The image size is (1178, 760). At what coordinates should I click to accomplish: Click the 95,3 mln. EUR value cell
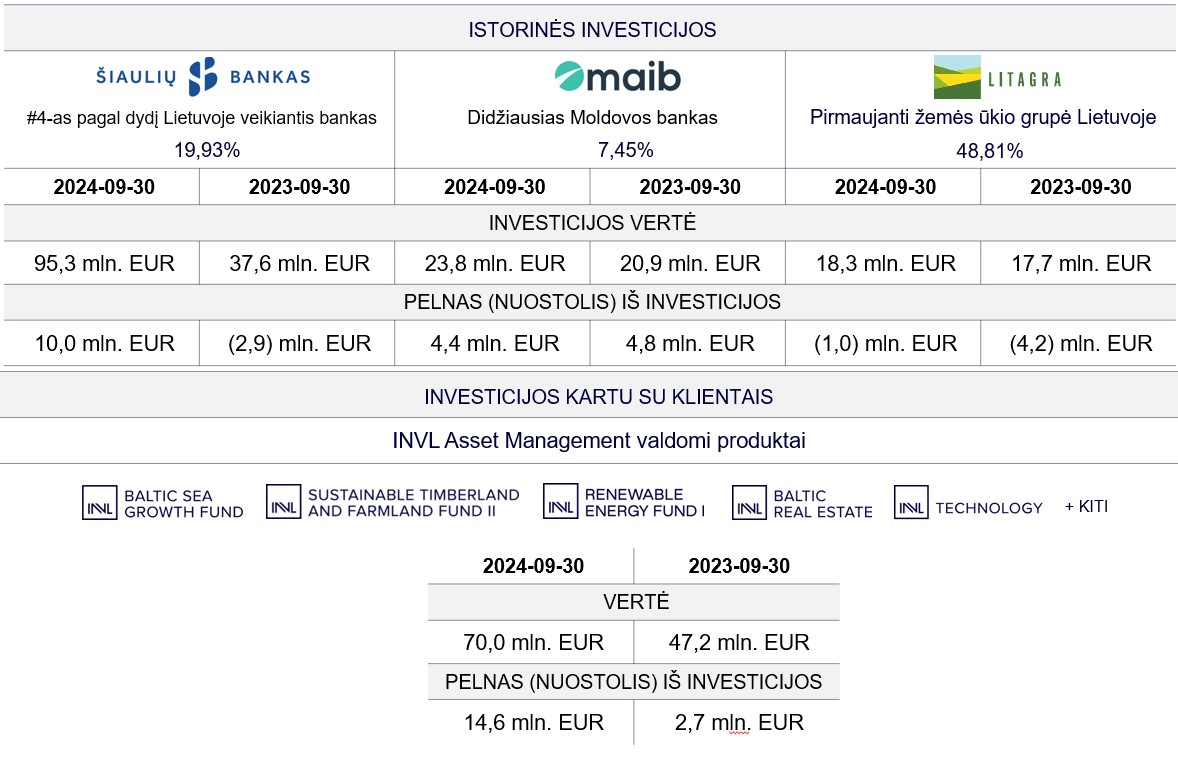(102, 264)
